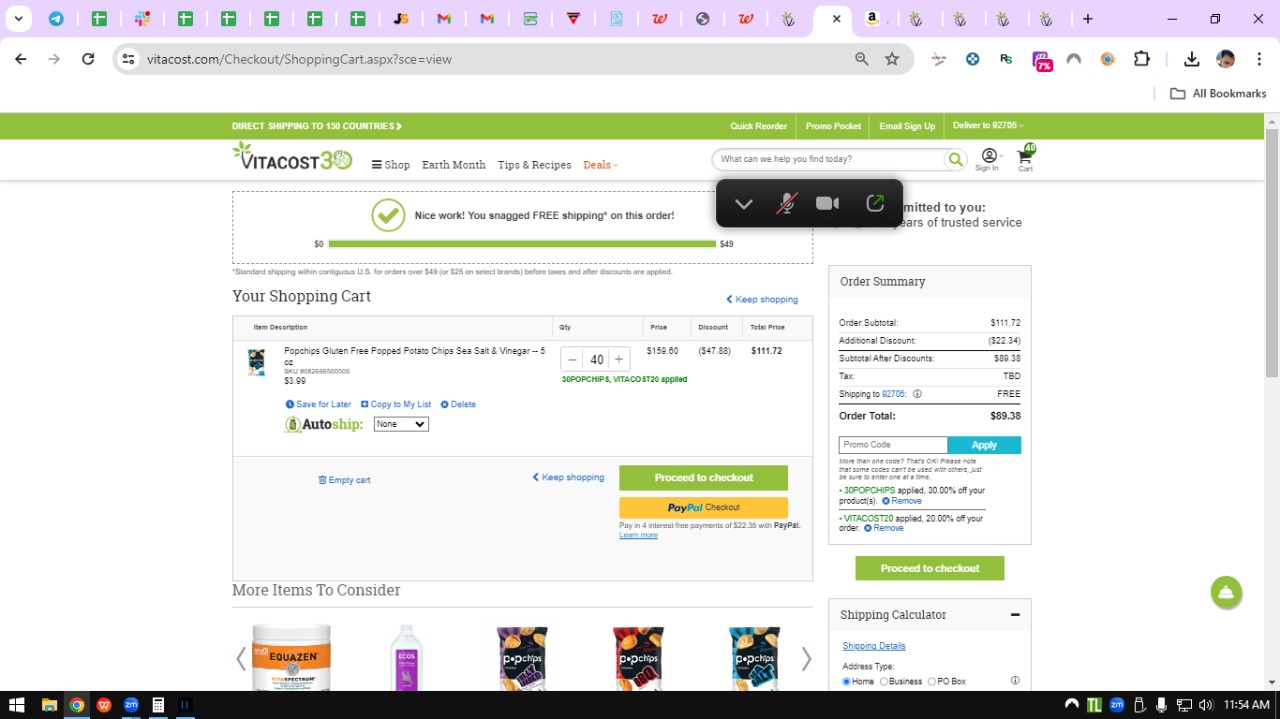1280x719 pixels.
Task: Open the browser Extensions puzzle icon
Action: click(x=1142, y=59)
